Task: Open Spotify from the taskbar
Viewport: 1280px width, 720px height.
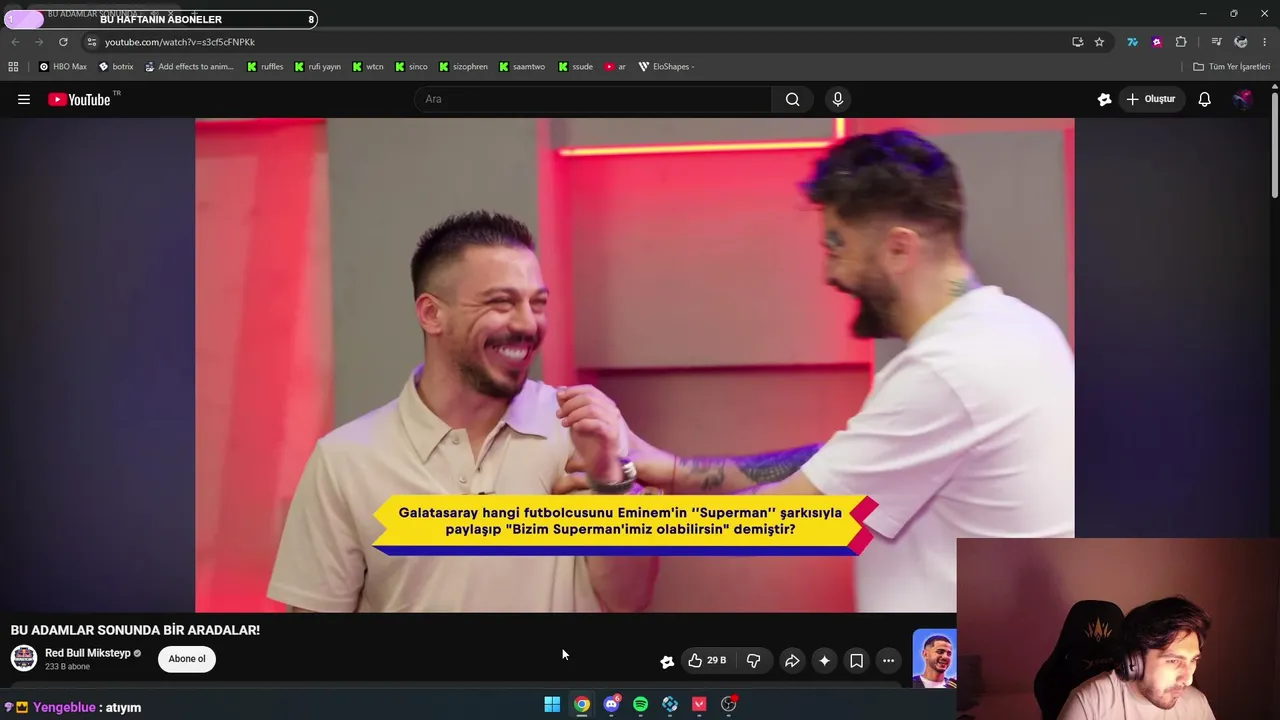Action: coord(640,704)
